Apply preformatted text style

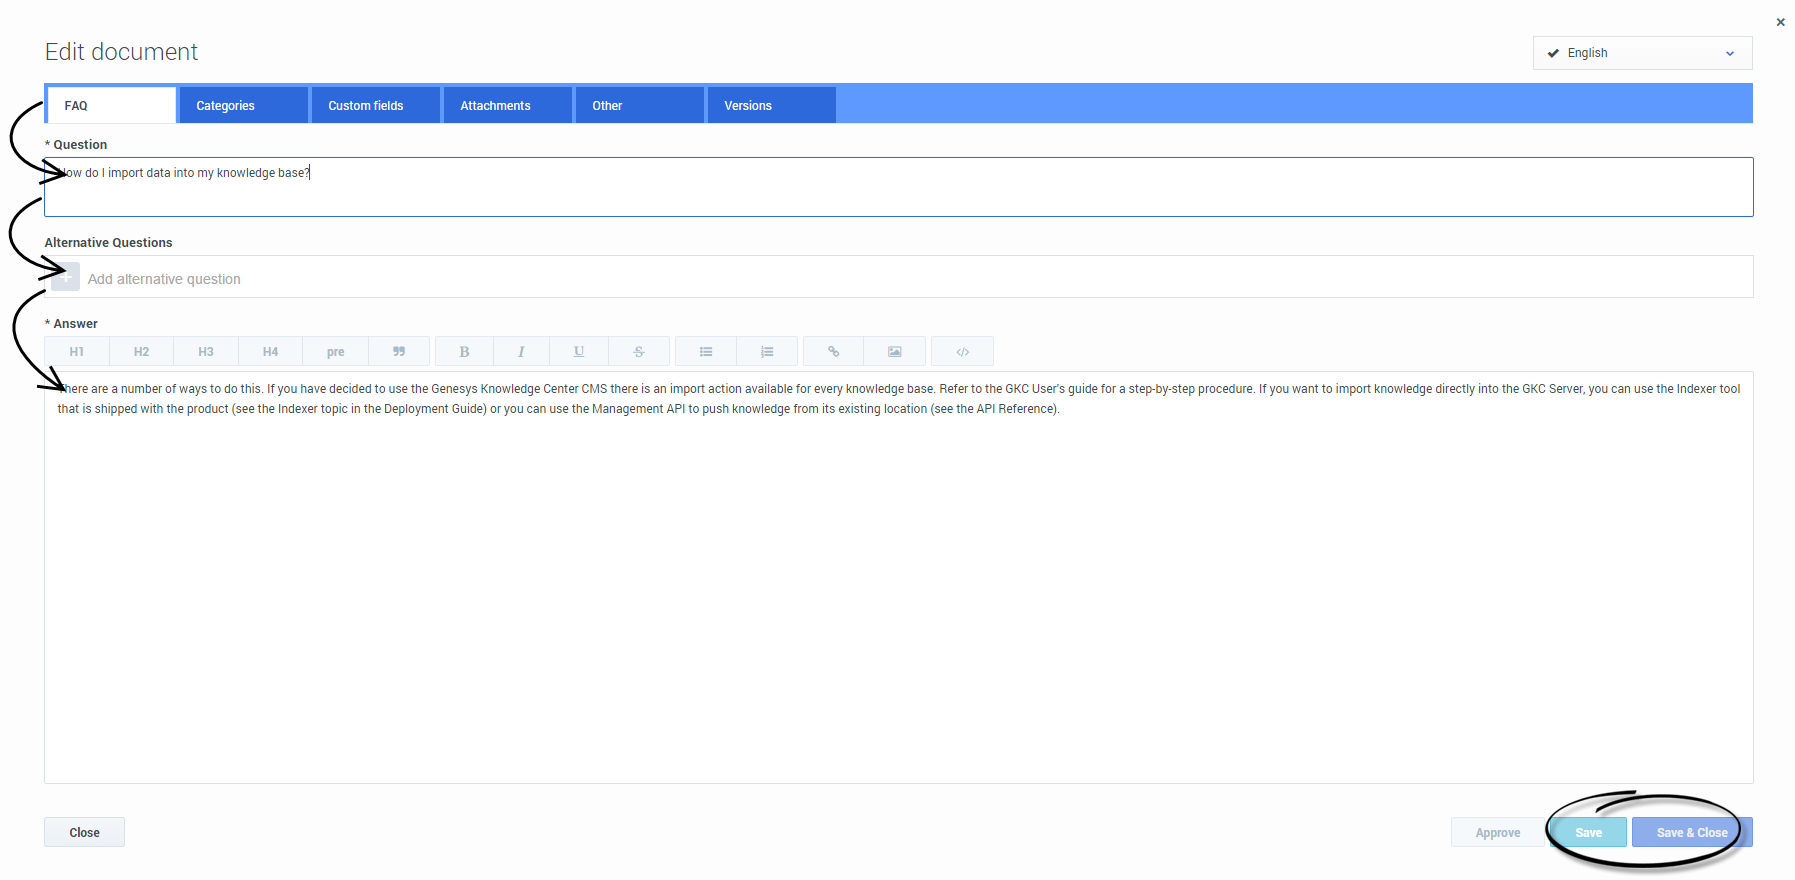335,352
